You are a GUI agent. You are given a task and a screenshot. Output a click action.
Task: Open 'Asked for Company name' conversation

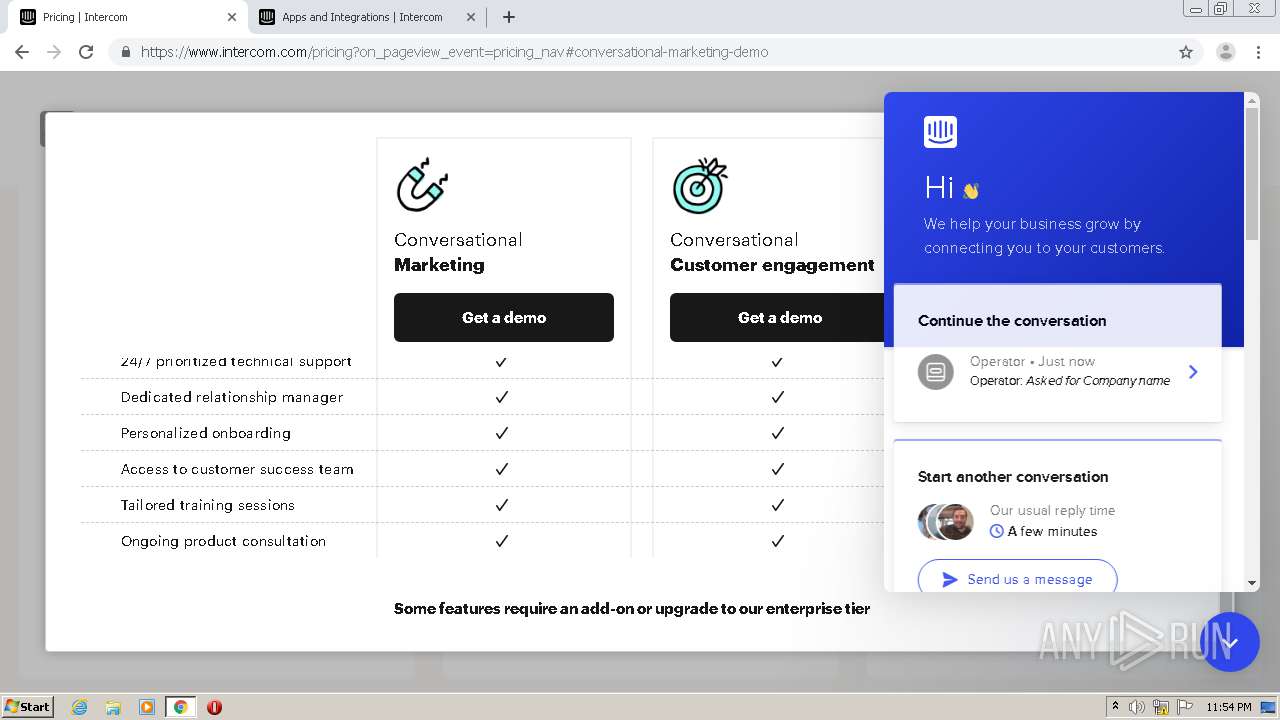[x=1058, y=371]
